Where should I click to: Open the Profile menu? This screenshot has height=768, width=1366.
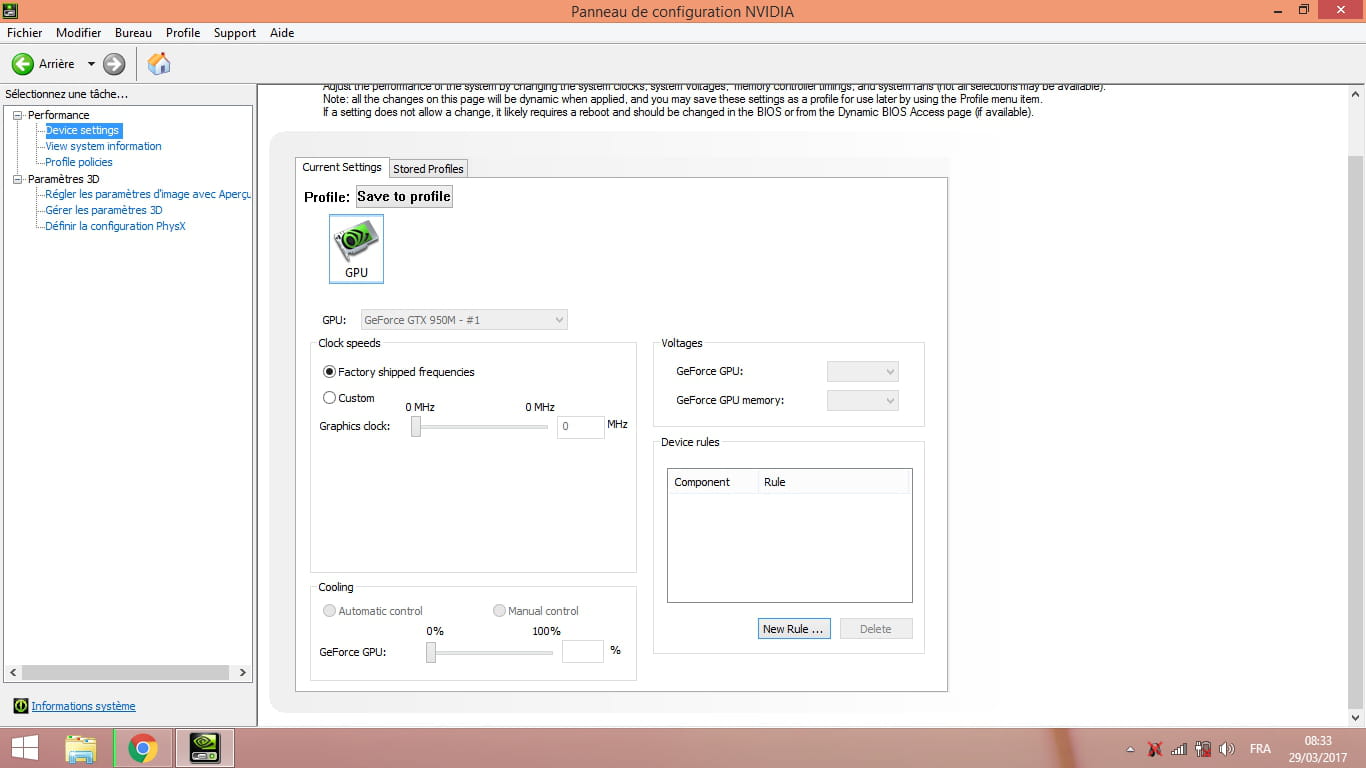pos(183,33)
